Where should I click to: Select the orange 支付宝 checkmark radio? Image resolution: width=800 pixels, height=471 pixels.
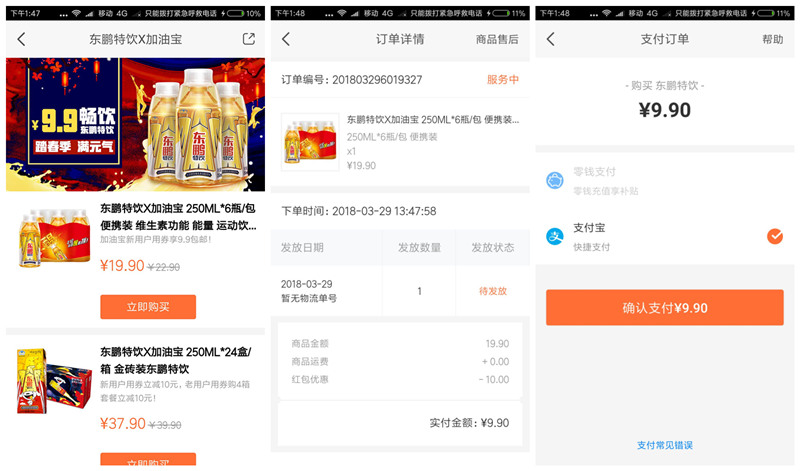[x=774, y=236]
